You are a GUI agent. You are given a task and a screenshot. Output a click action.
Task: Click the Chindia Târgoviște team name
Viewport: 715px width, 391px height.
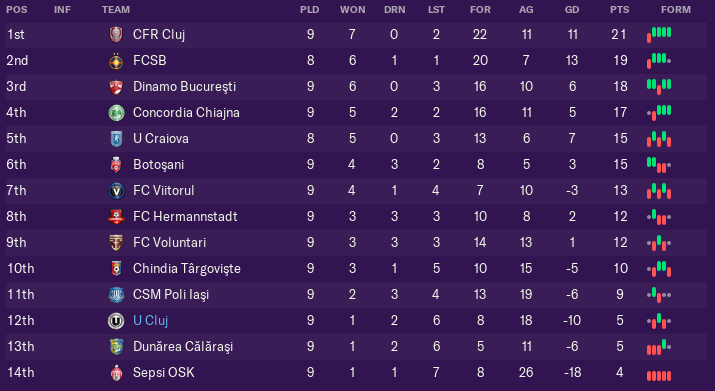tap(187, 269)
